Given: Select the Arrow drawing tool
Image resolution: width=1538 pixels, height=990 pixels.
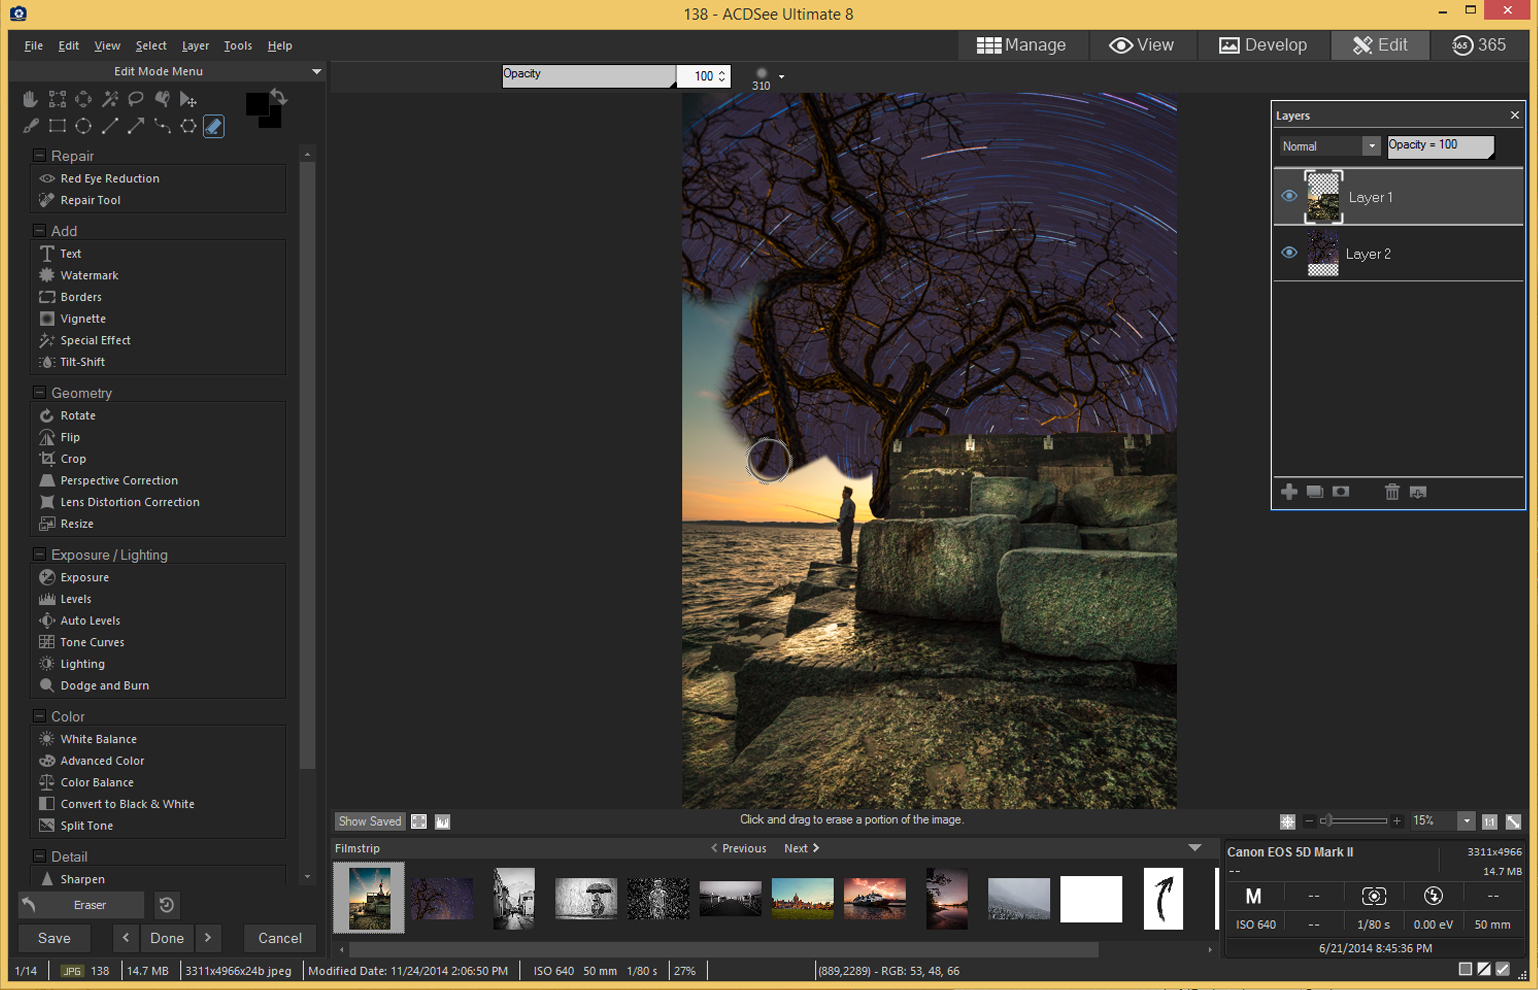Looking at the screenshot, I should pos(136,126).
